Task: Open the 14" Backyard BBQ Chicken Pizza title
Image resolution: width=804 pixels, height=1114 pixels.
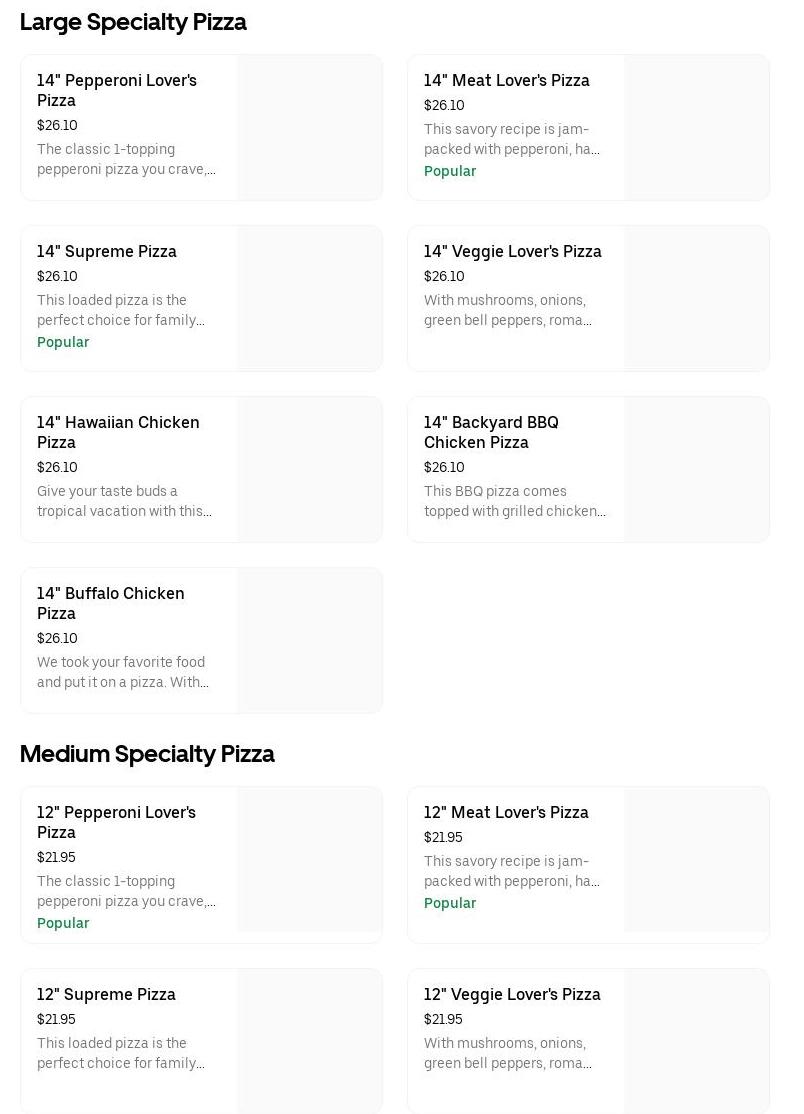Action: 491,432
